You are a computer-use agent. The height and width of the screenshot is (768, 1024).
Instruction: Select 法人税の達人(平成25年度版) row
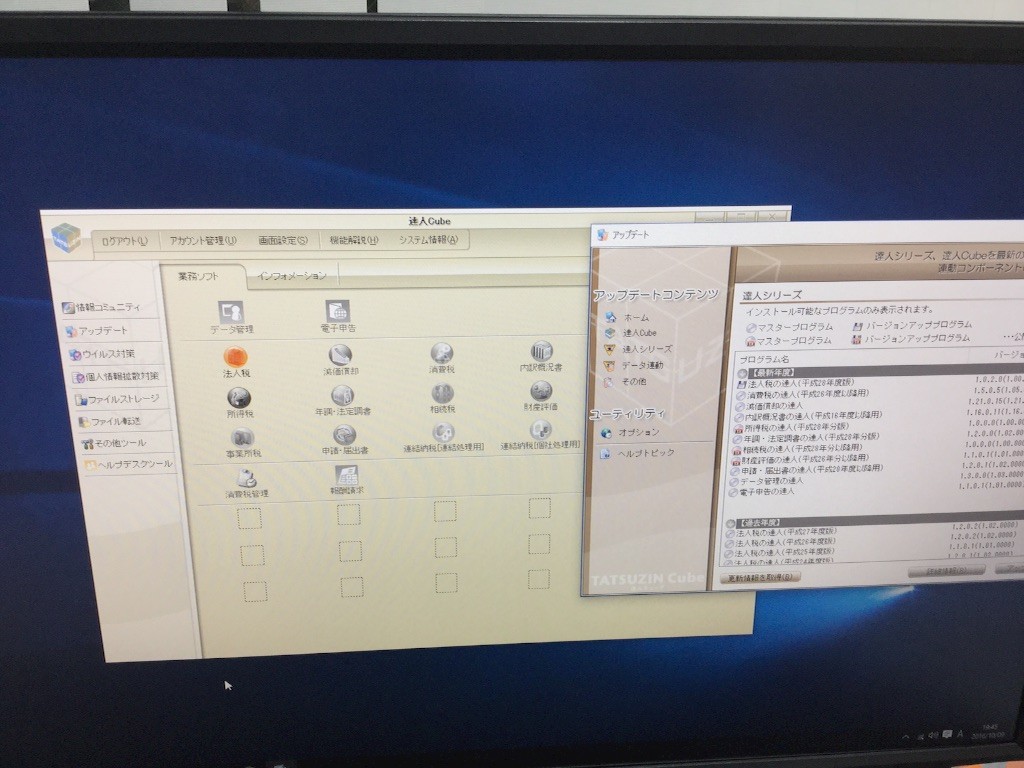(x=779, y=552)
